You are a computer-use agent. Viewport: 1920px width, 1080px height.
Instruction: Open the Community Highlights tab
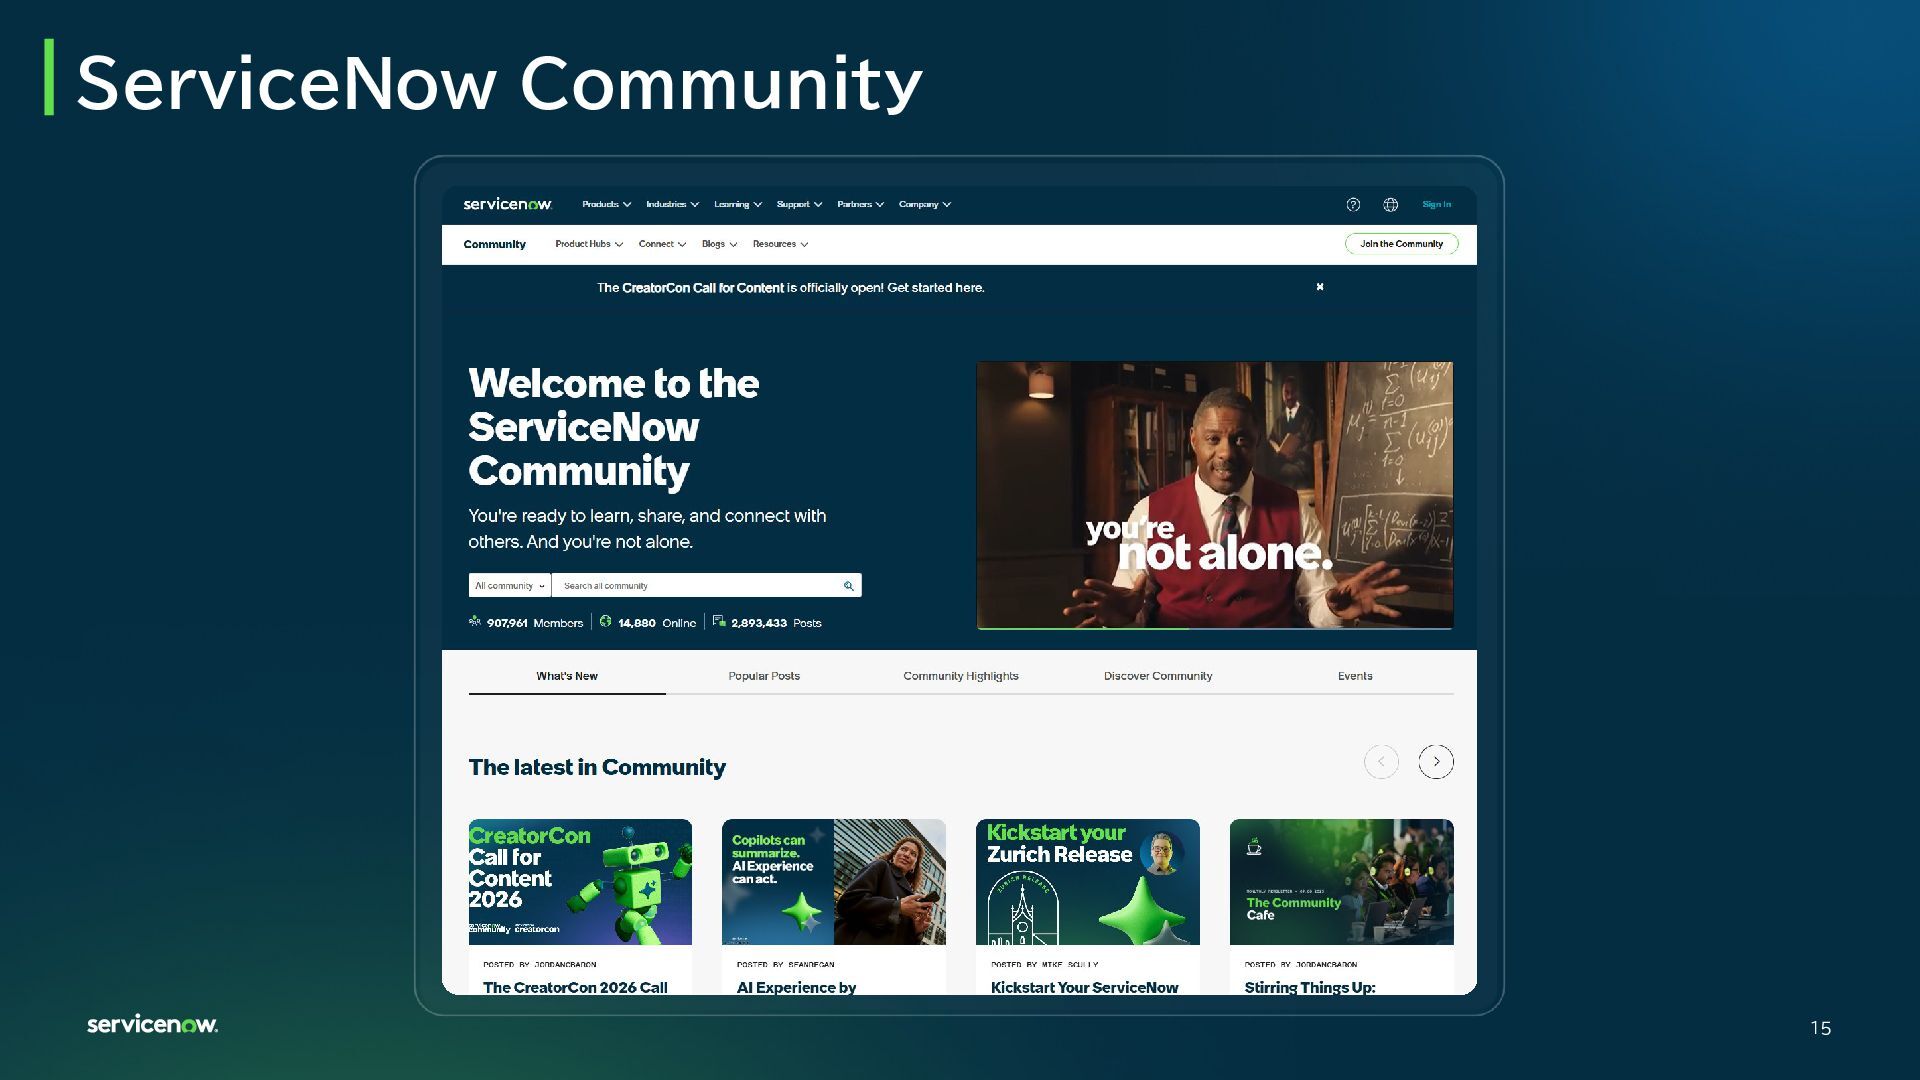click(960, 676)
